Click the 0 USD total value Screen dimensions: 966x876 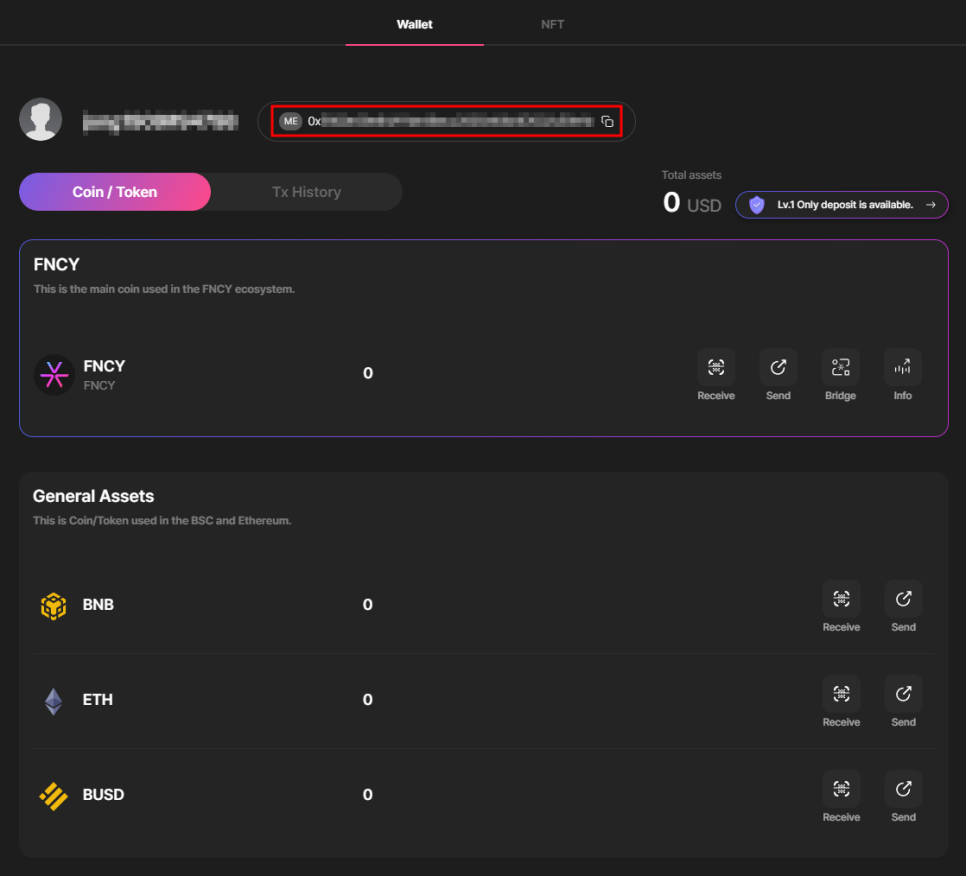click(x=692, y=203)
